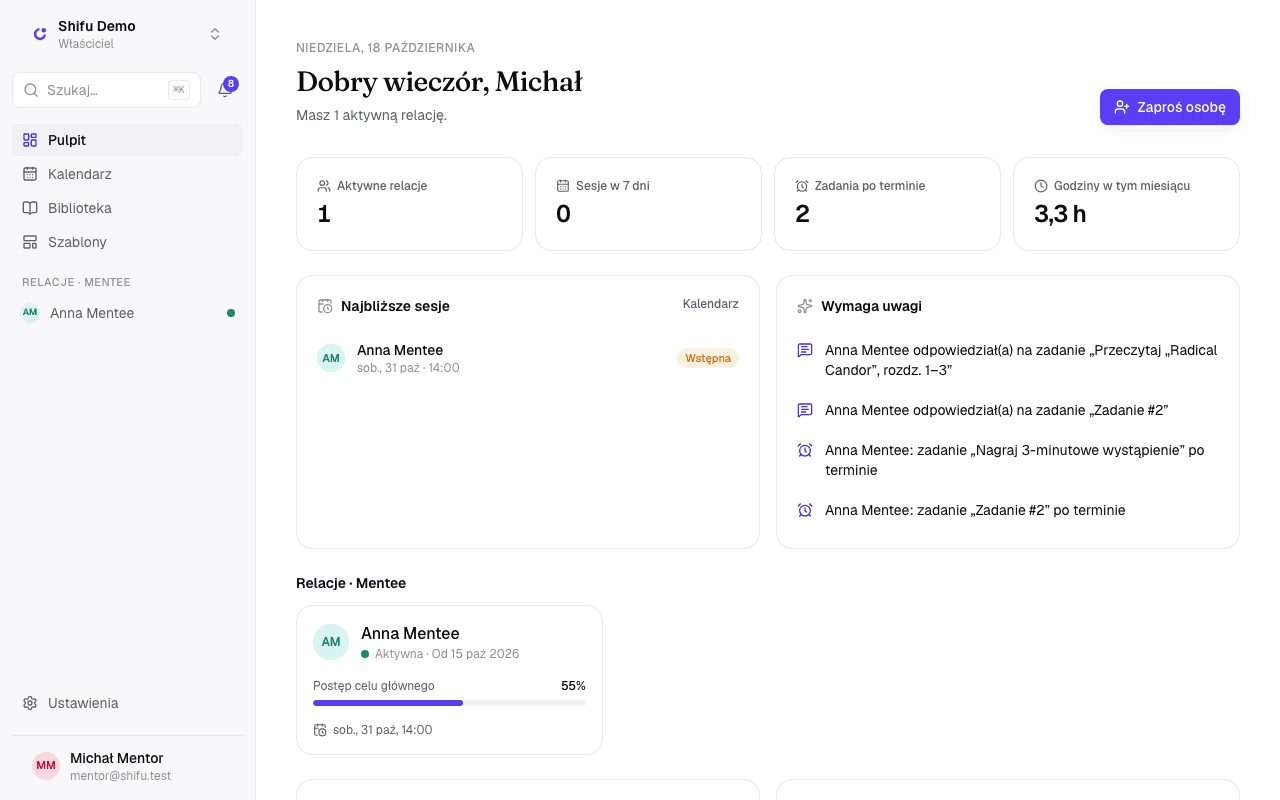Screen dimensions: 1280x800
Task: Click the Zaproś osobę button
Action: point(1170,107)
